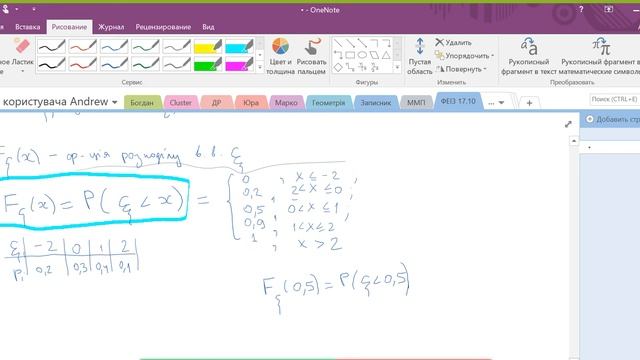
Task: Pick the thin green pen
Action: coord(146,46)
